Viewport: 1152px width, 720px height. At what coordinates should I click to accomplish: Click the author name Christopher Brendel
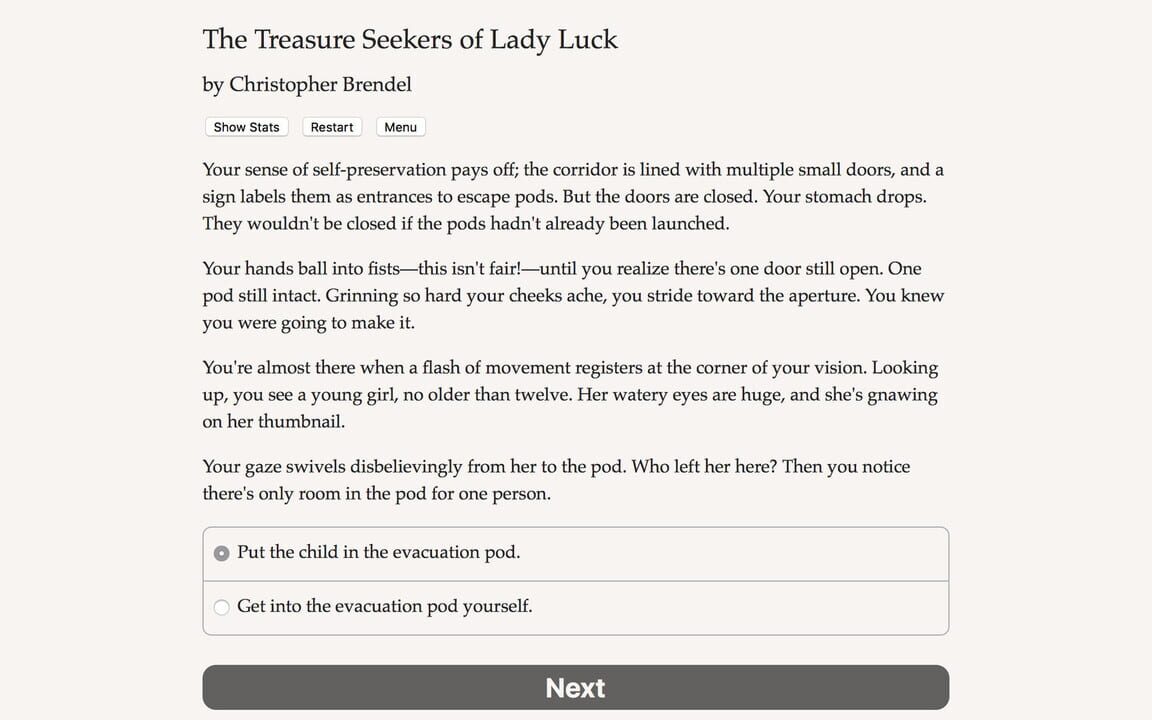[x=306, y=85]
